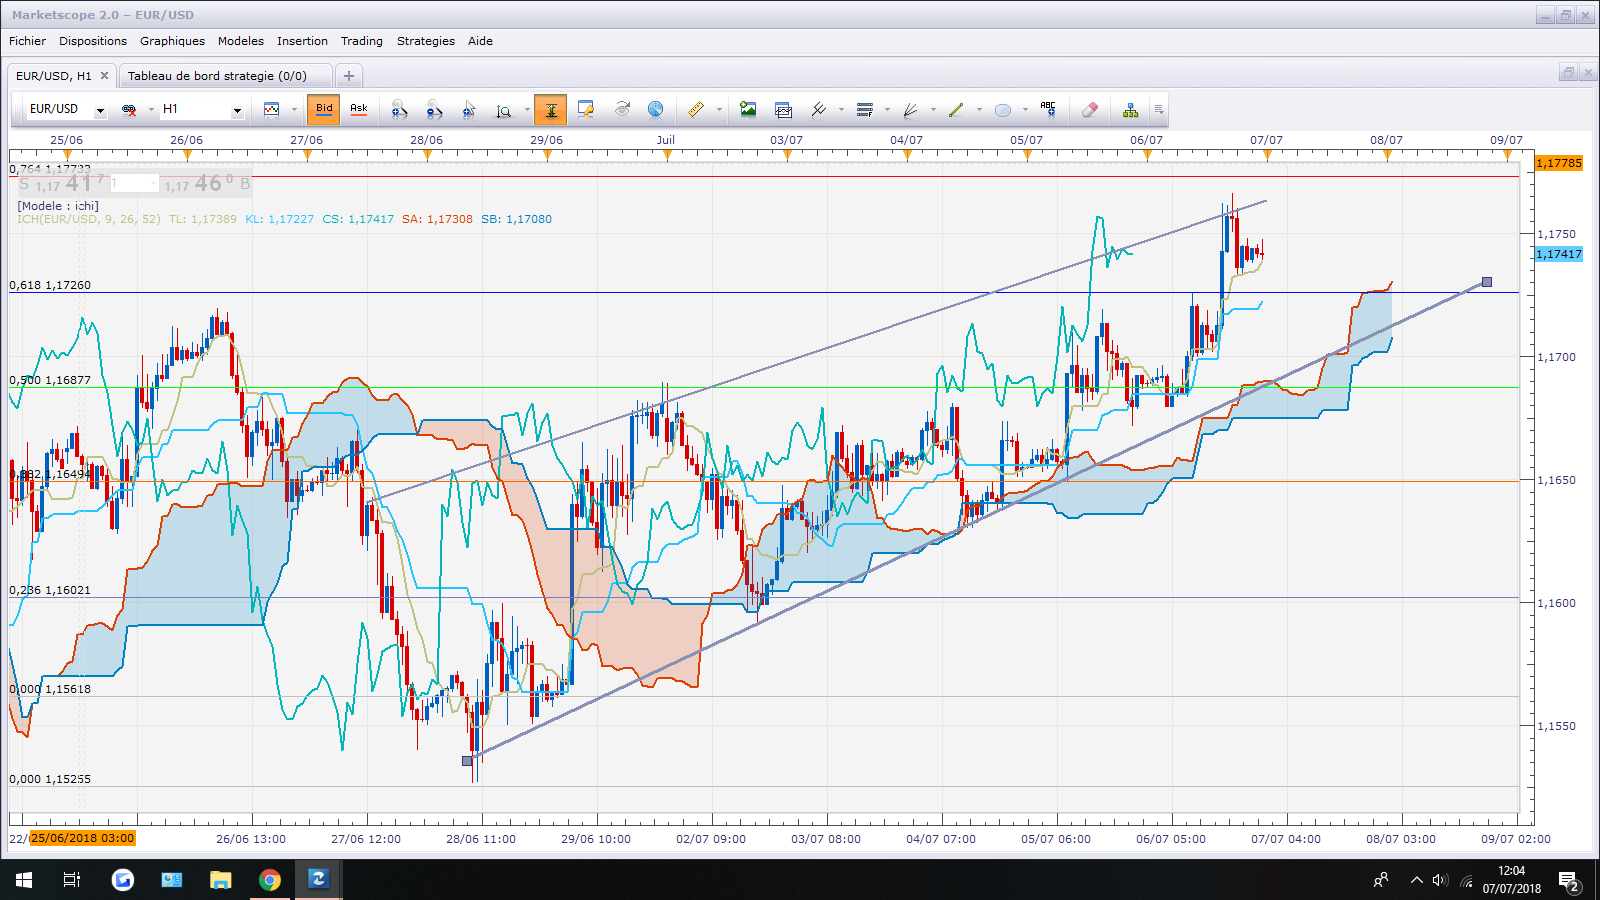Click the greyed-out eye icon
Viewport: 1600px width, 900px height.
coord(622,109)
